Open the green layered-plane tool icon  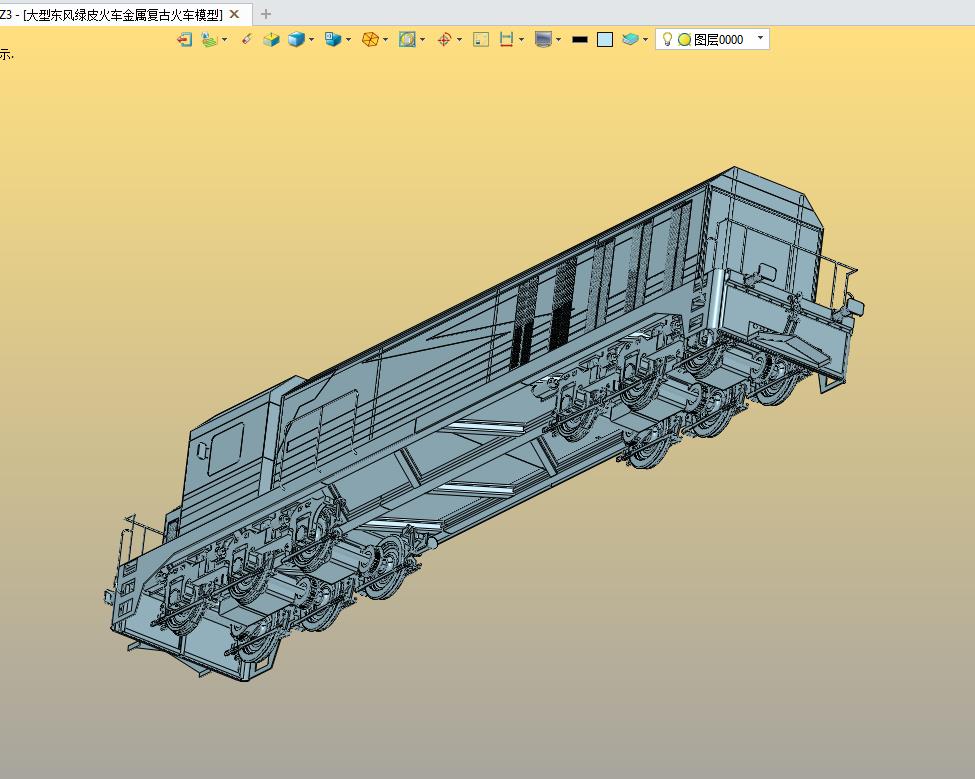[x=210, y=40]
